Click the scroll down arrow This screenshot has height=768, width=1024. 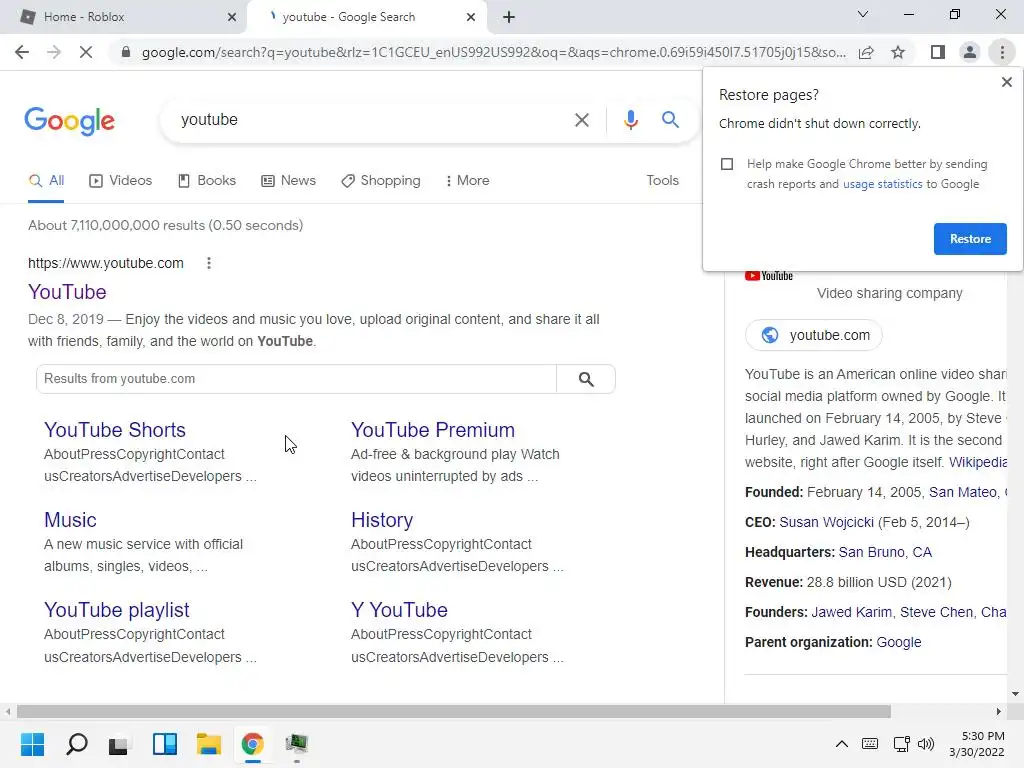tap(1015, 694)
